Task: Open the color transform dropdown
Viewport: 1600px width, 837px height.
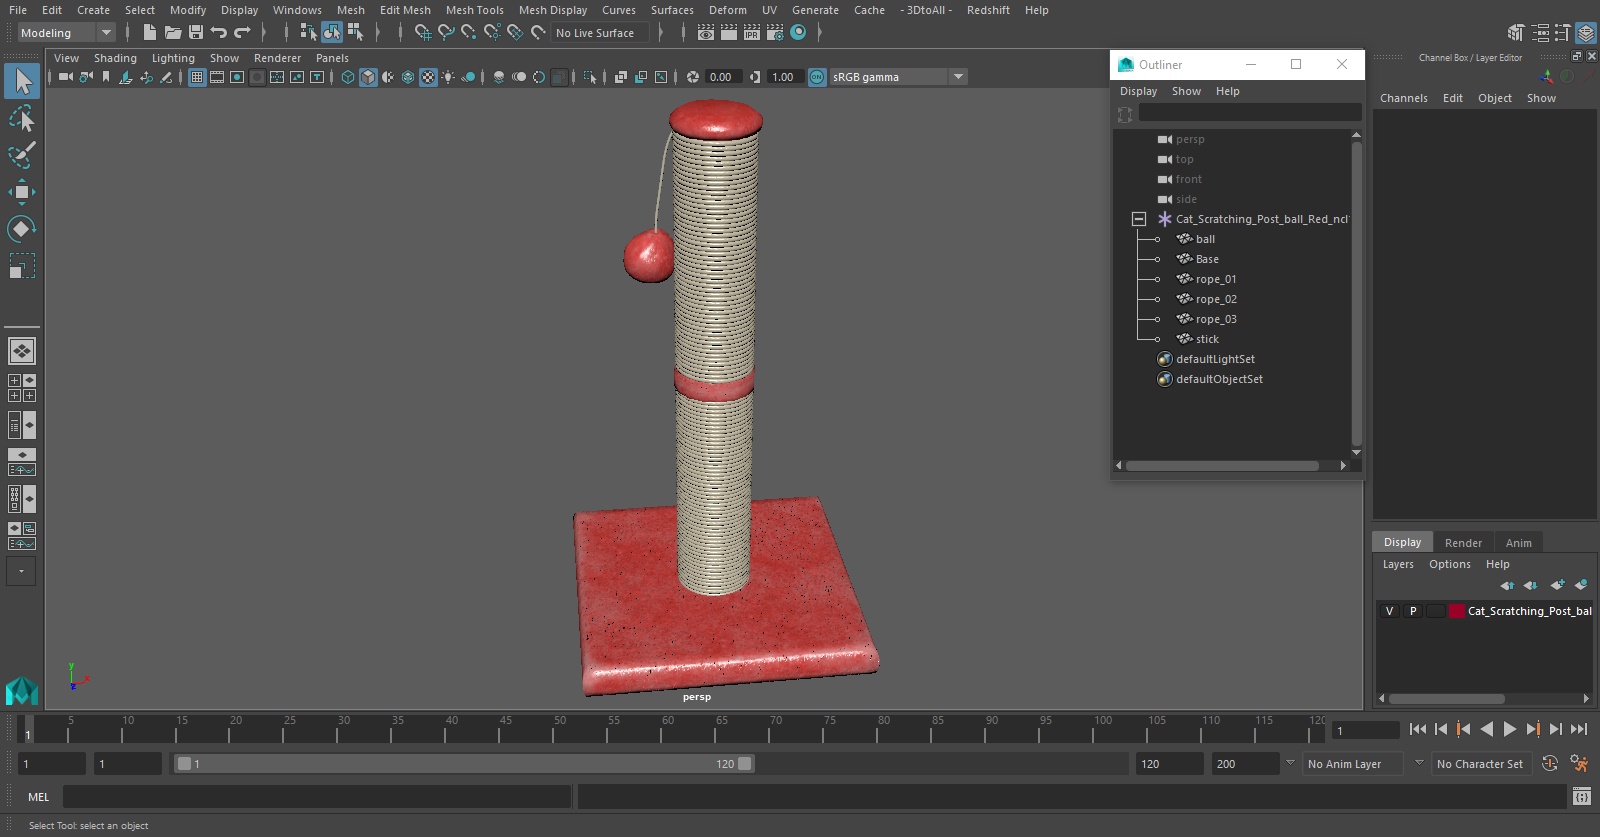Action: pyautogui.click(x=958, y=77)
